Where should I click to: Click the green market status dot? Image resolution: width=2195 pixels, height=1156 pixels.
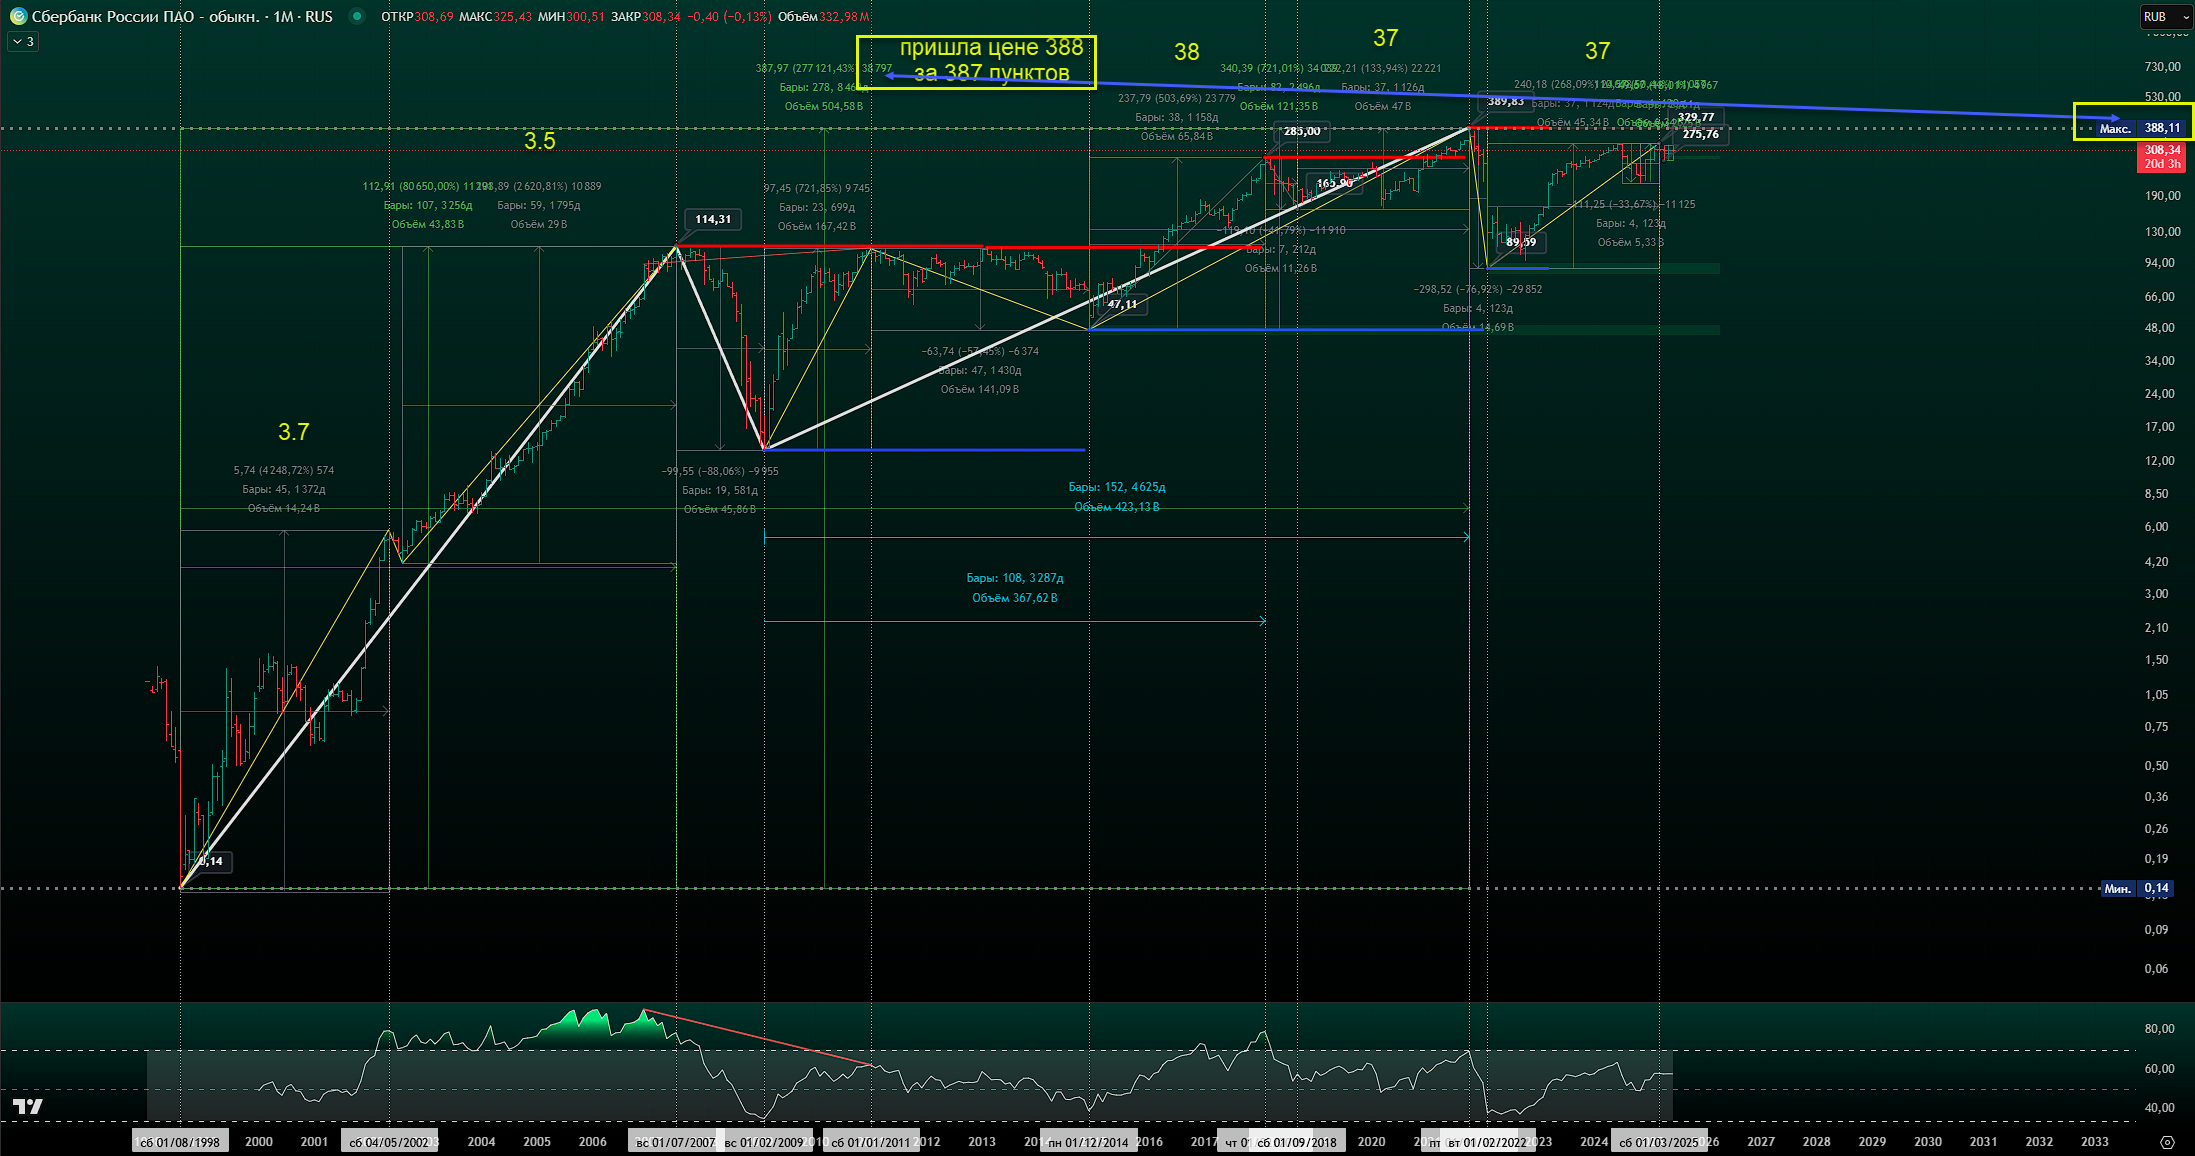coord(357,17)
